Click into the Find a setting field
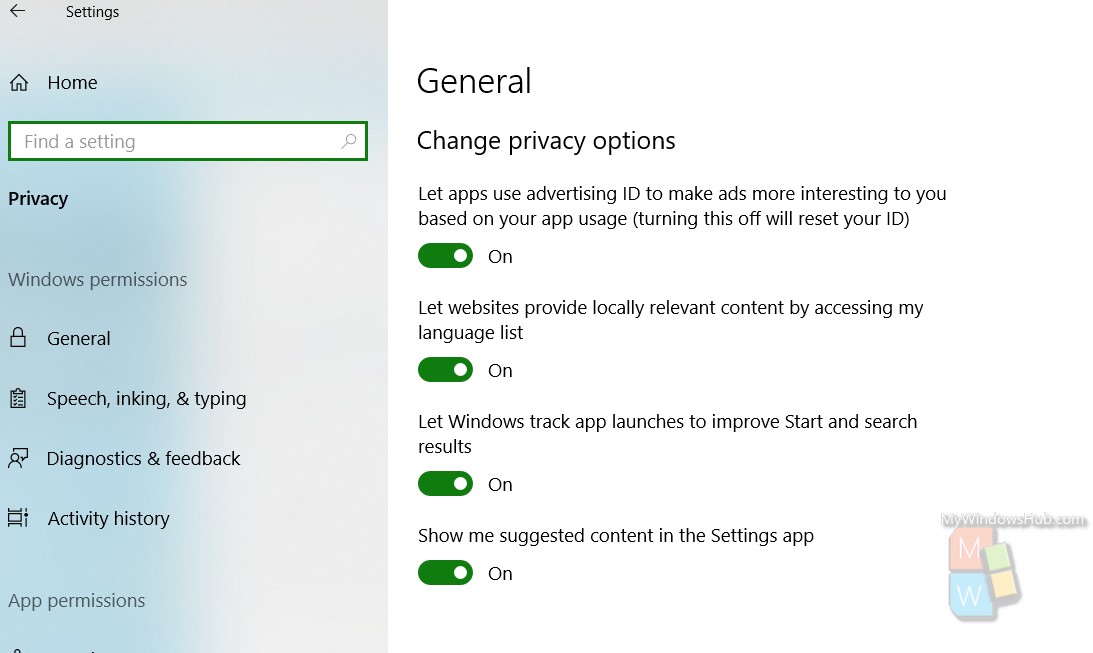1093x653 pixels. tap(188, 141)
